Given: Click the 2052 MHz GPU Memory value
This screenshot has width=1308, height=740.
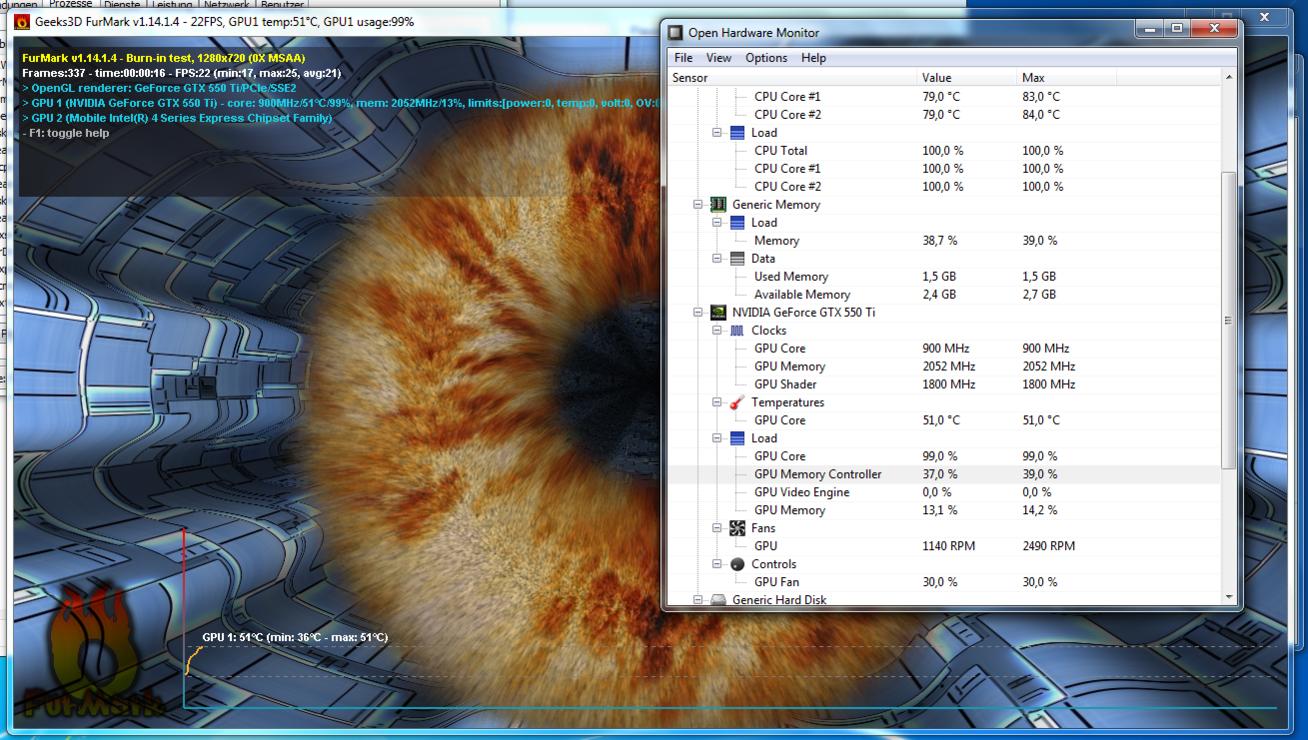Looking at the screenshot, I should 948,366.
